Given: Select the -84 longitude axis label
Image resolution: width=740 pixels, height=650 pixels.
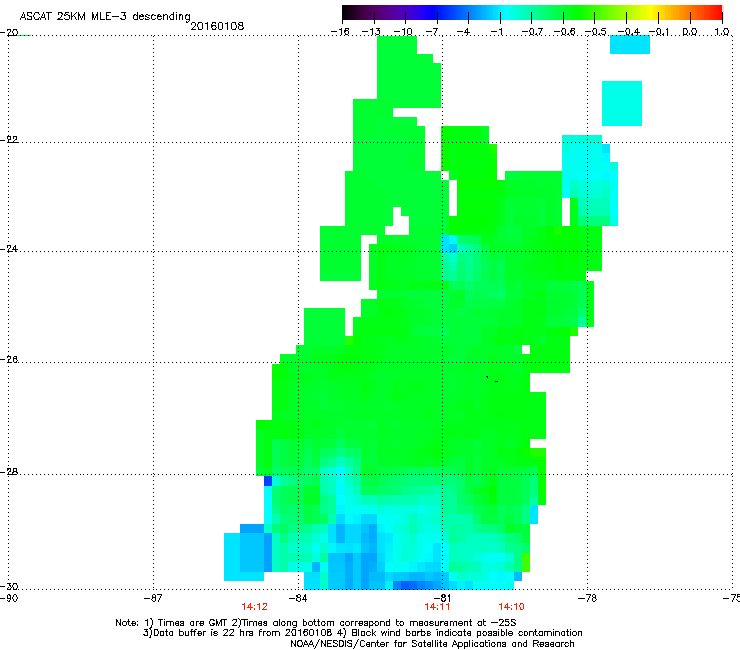Looking at the screenshot, I should [298, 598].
